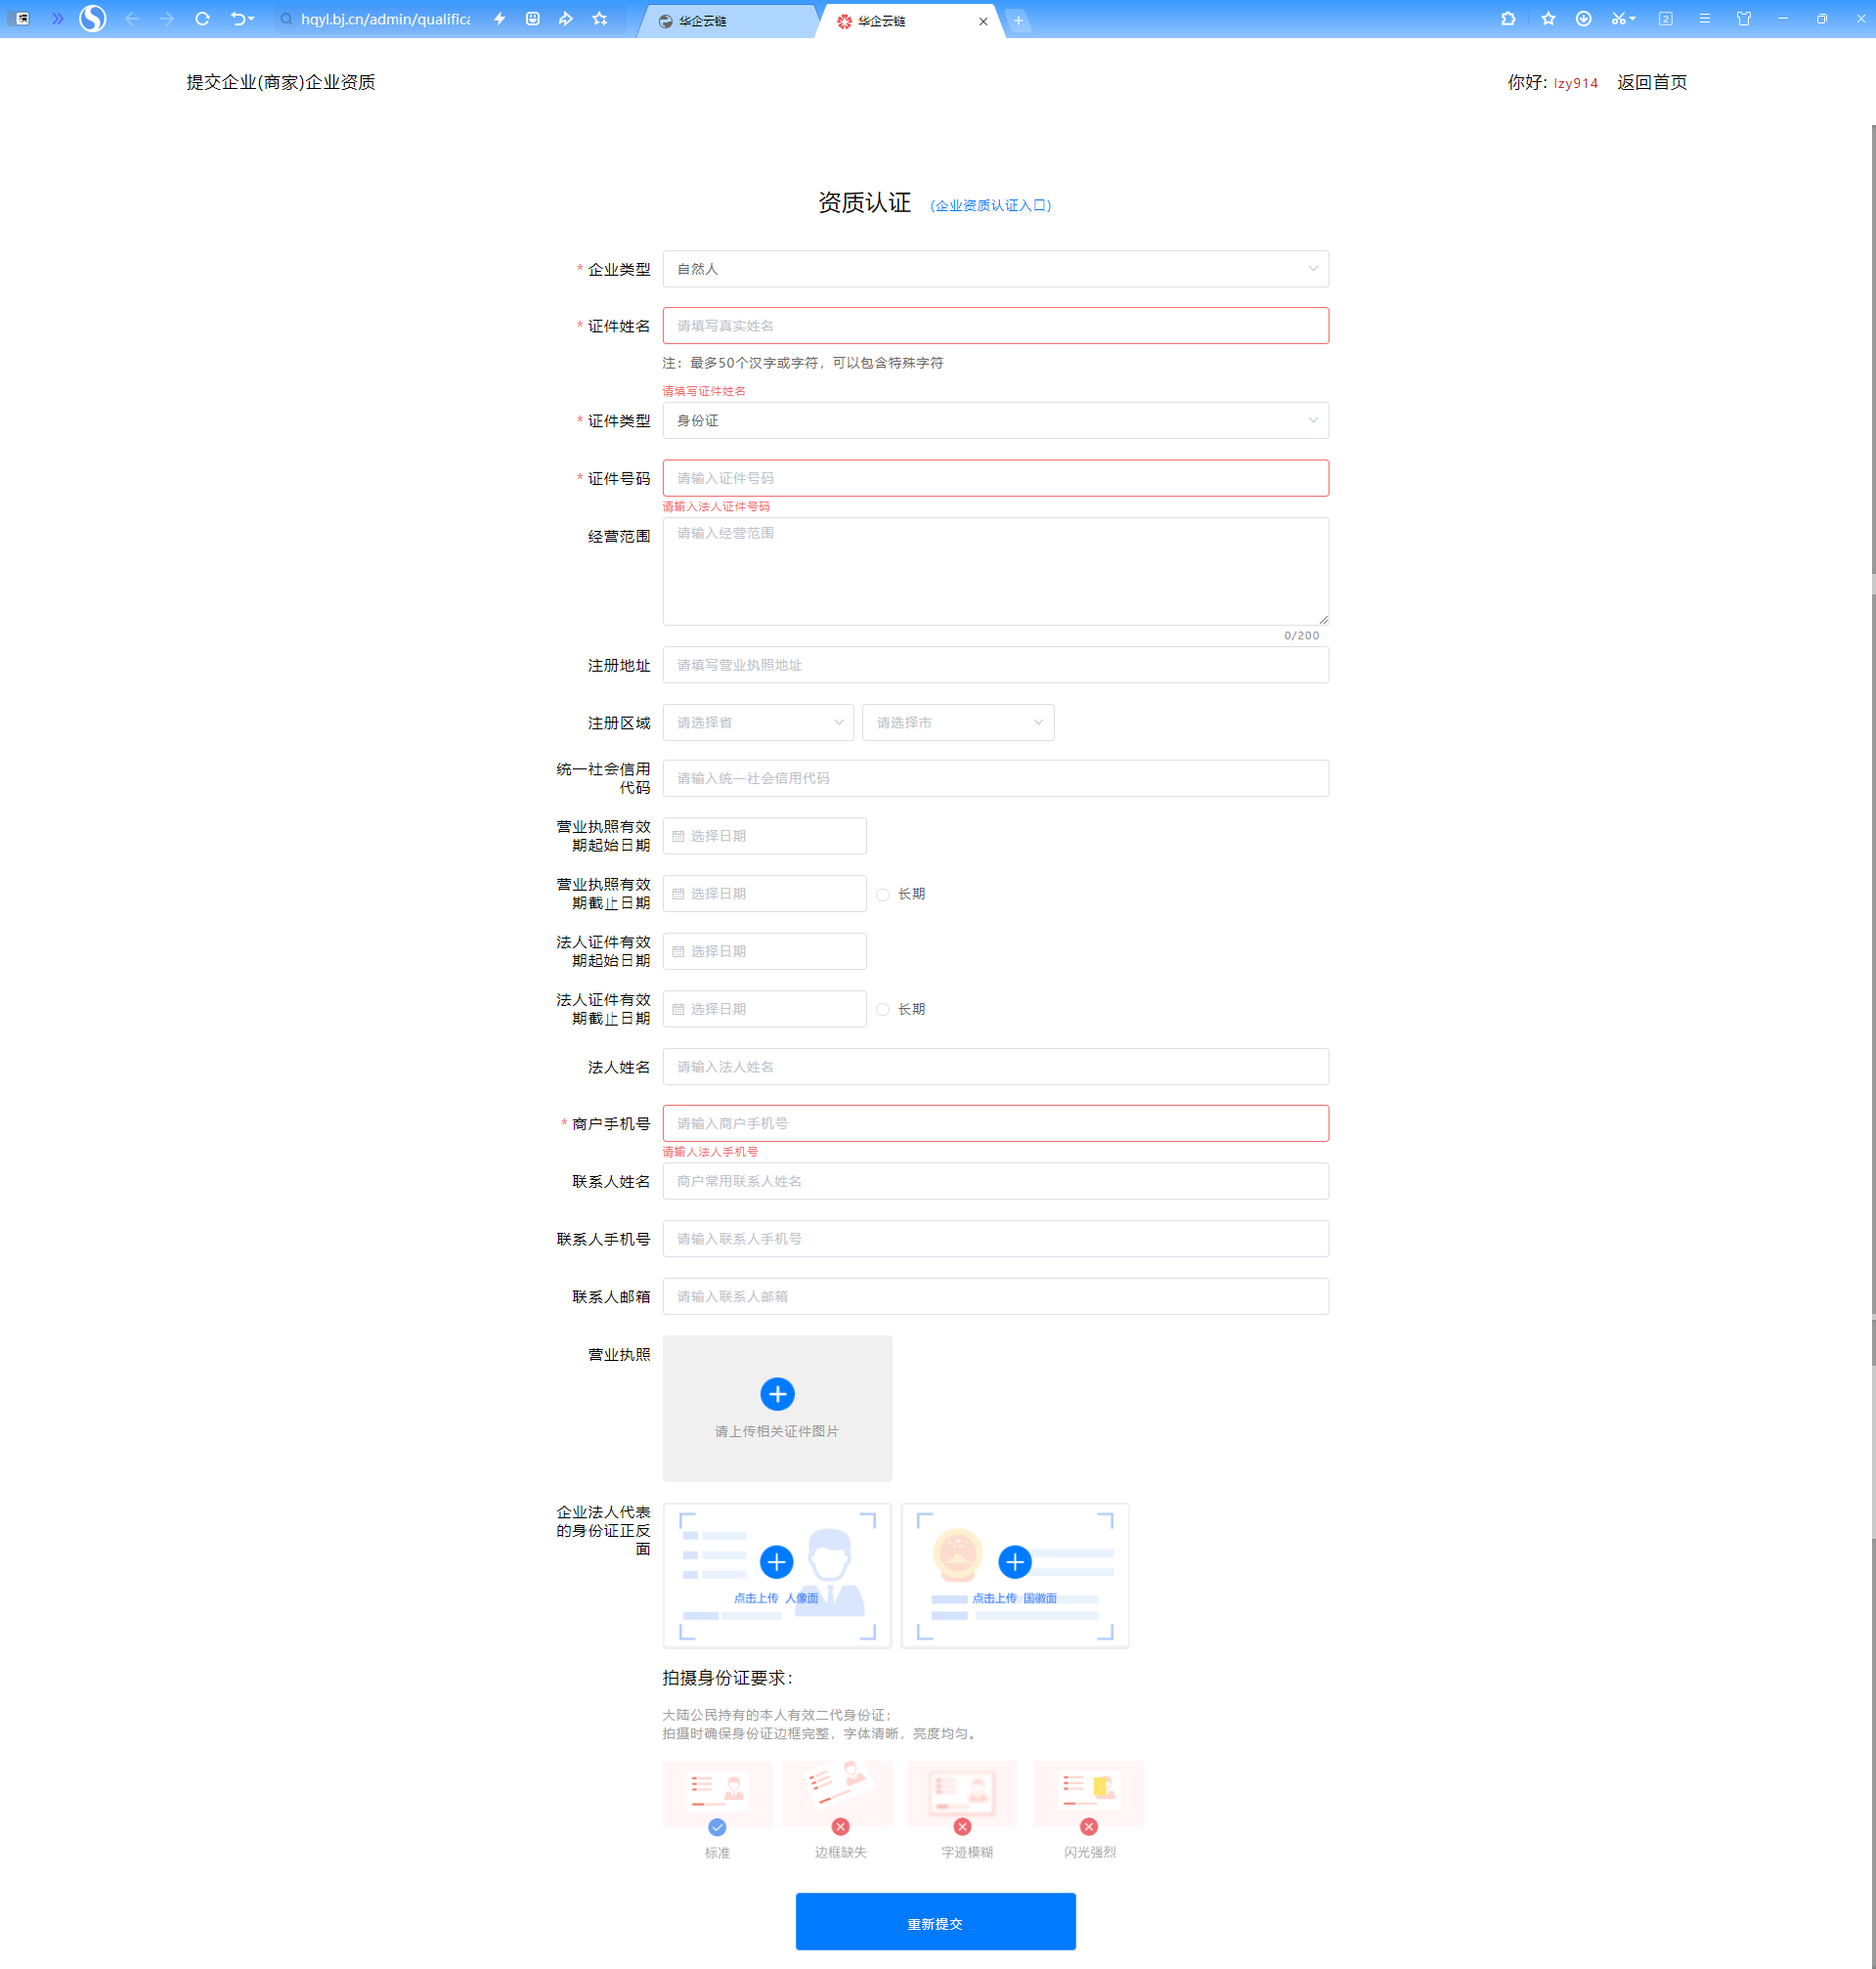Click the 证件姓名 real name input field
1876x1969 pixels.
[x=995, y=326]
